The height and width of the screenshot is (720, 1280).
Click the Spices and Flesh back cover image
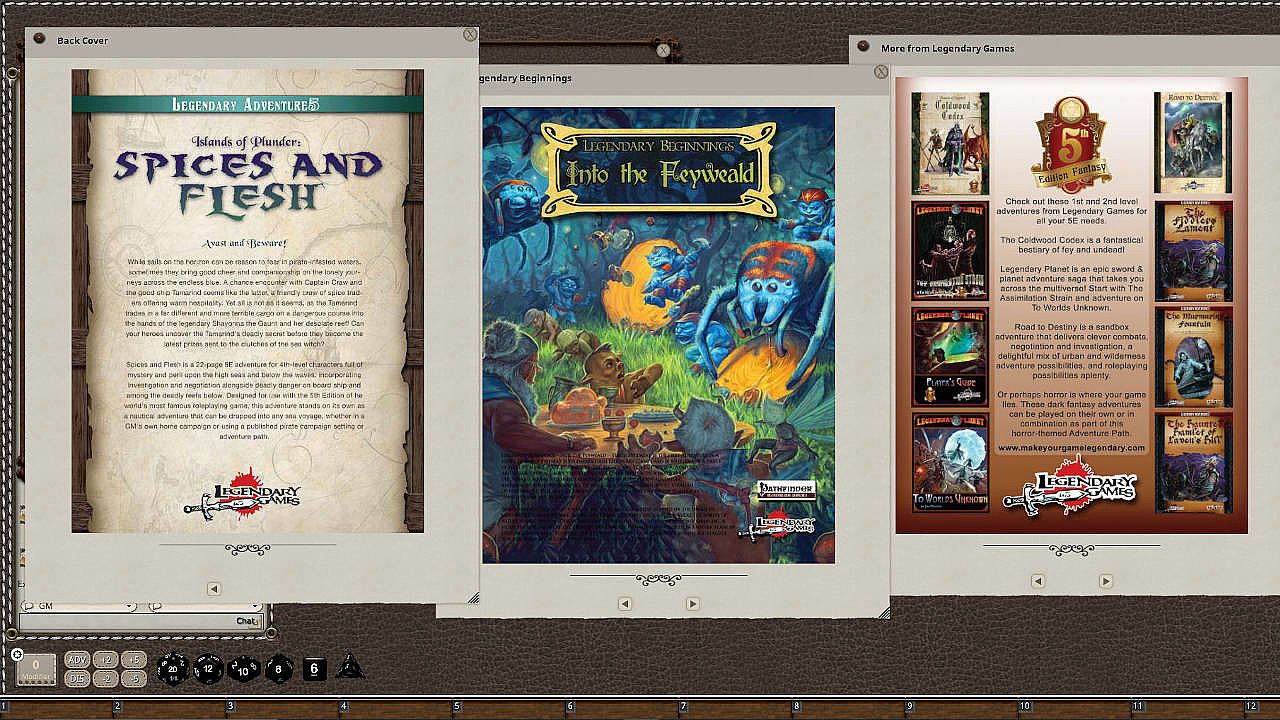click(x=248, y=301)
